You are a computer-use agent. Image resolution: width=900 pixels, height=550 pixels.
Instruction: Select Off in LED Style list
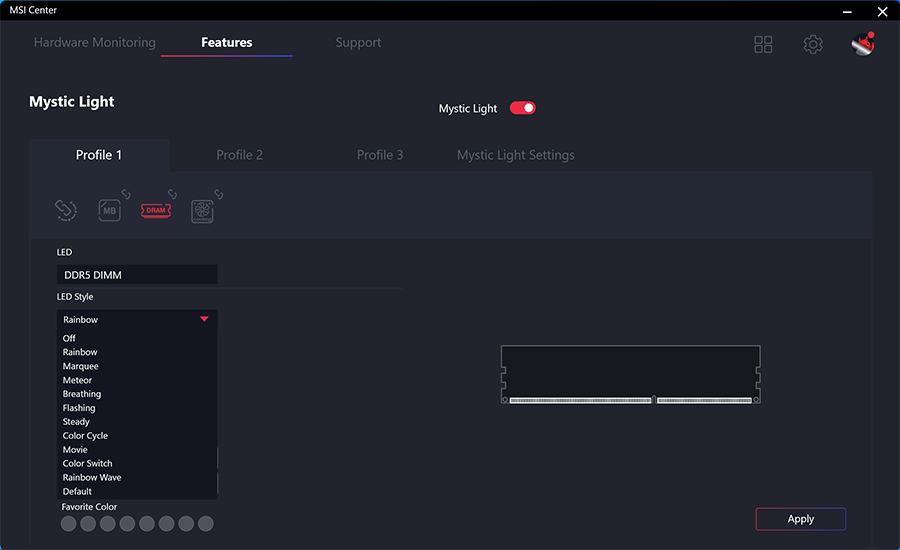[x=69, y=338]
